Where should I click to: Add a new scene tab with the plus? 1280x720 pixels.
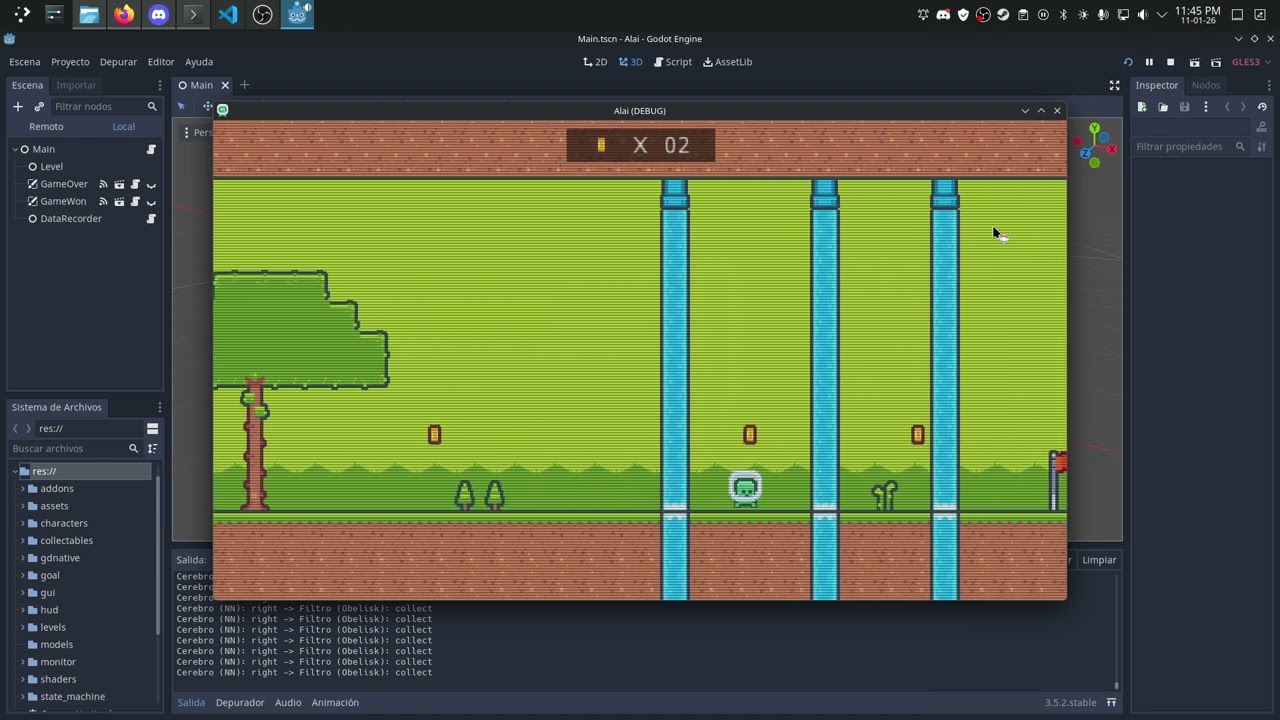244,85
